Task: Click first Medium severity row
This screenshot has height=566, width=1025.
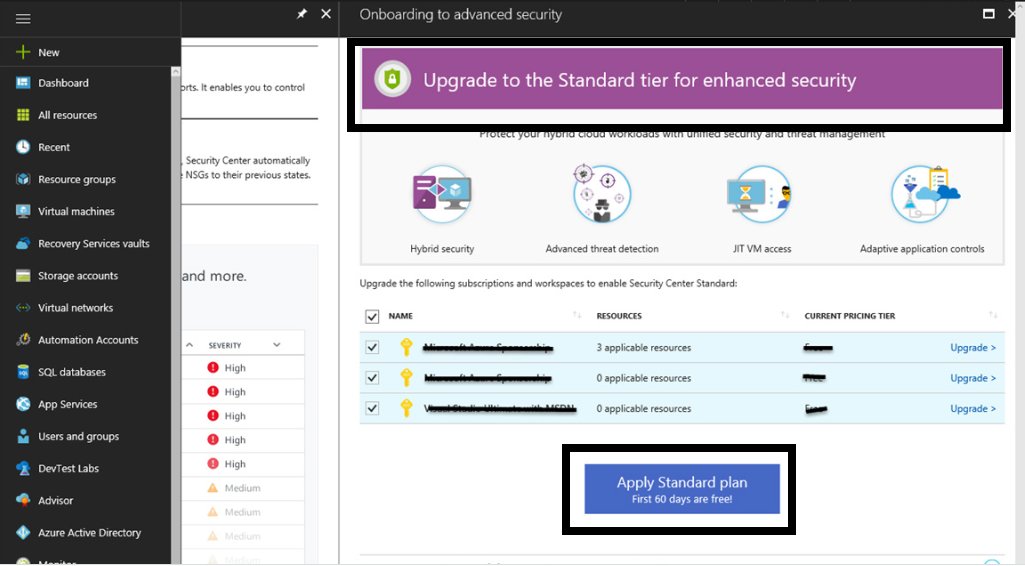Action: [243, 488]
